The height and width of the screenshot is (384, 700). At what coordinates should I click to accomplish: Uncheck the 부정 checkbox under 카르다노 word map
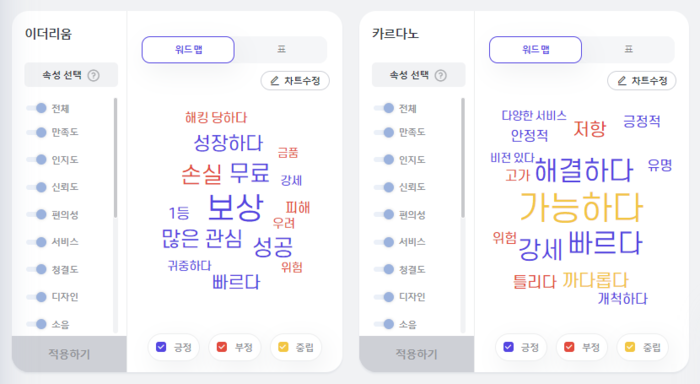click(569, 347)
